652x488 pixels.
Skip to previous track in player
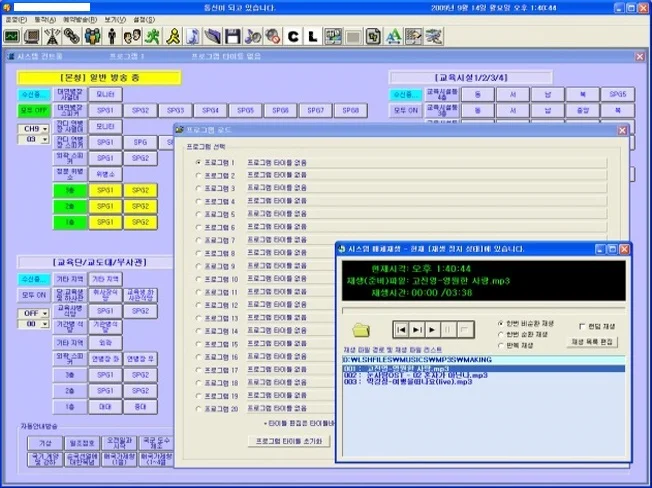click(x=400, y=329)
